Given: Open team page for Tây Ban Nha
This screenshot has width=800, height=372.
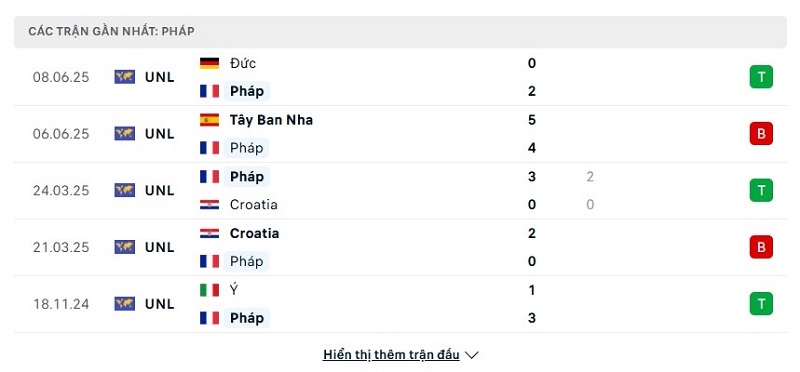Looking at the screenshot, I should 271,120.
